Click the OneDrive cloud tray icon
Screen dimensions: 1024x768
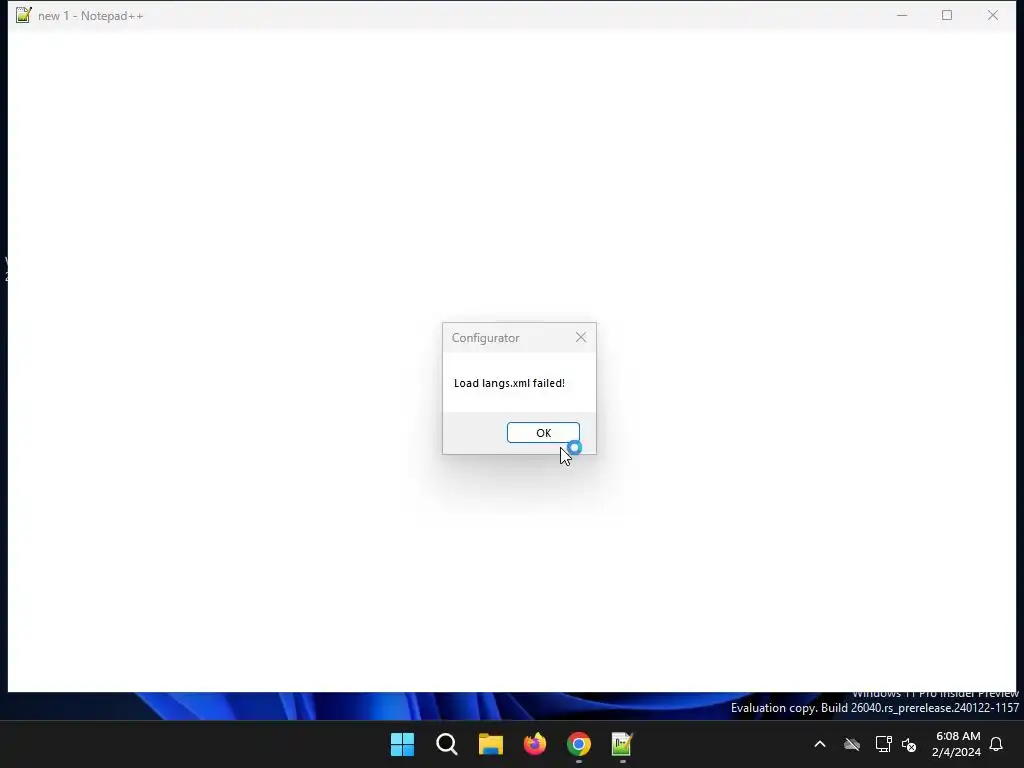(x=852, y=744)
